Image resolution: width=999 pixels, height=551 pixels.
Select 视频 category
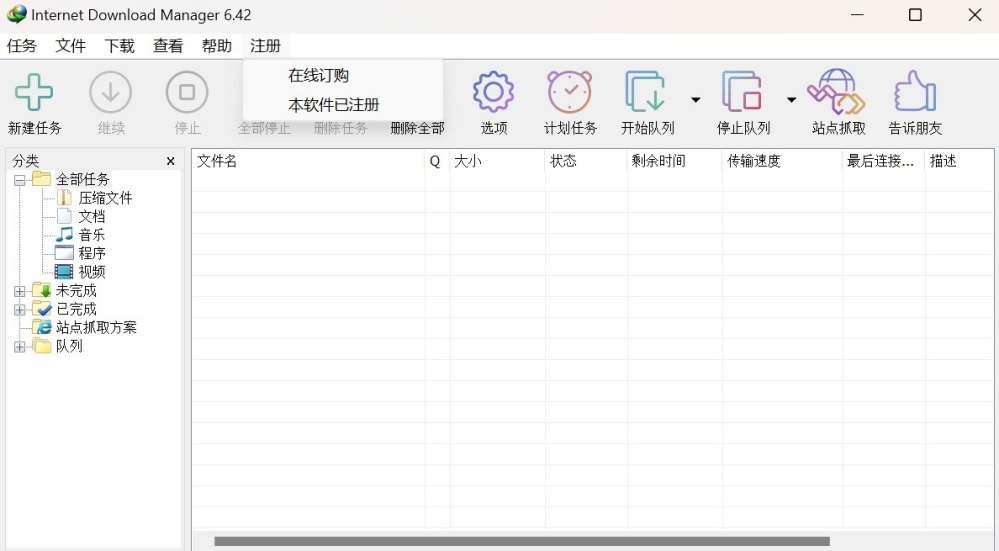(x=92, y=272)
